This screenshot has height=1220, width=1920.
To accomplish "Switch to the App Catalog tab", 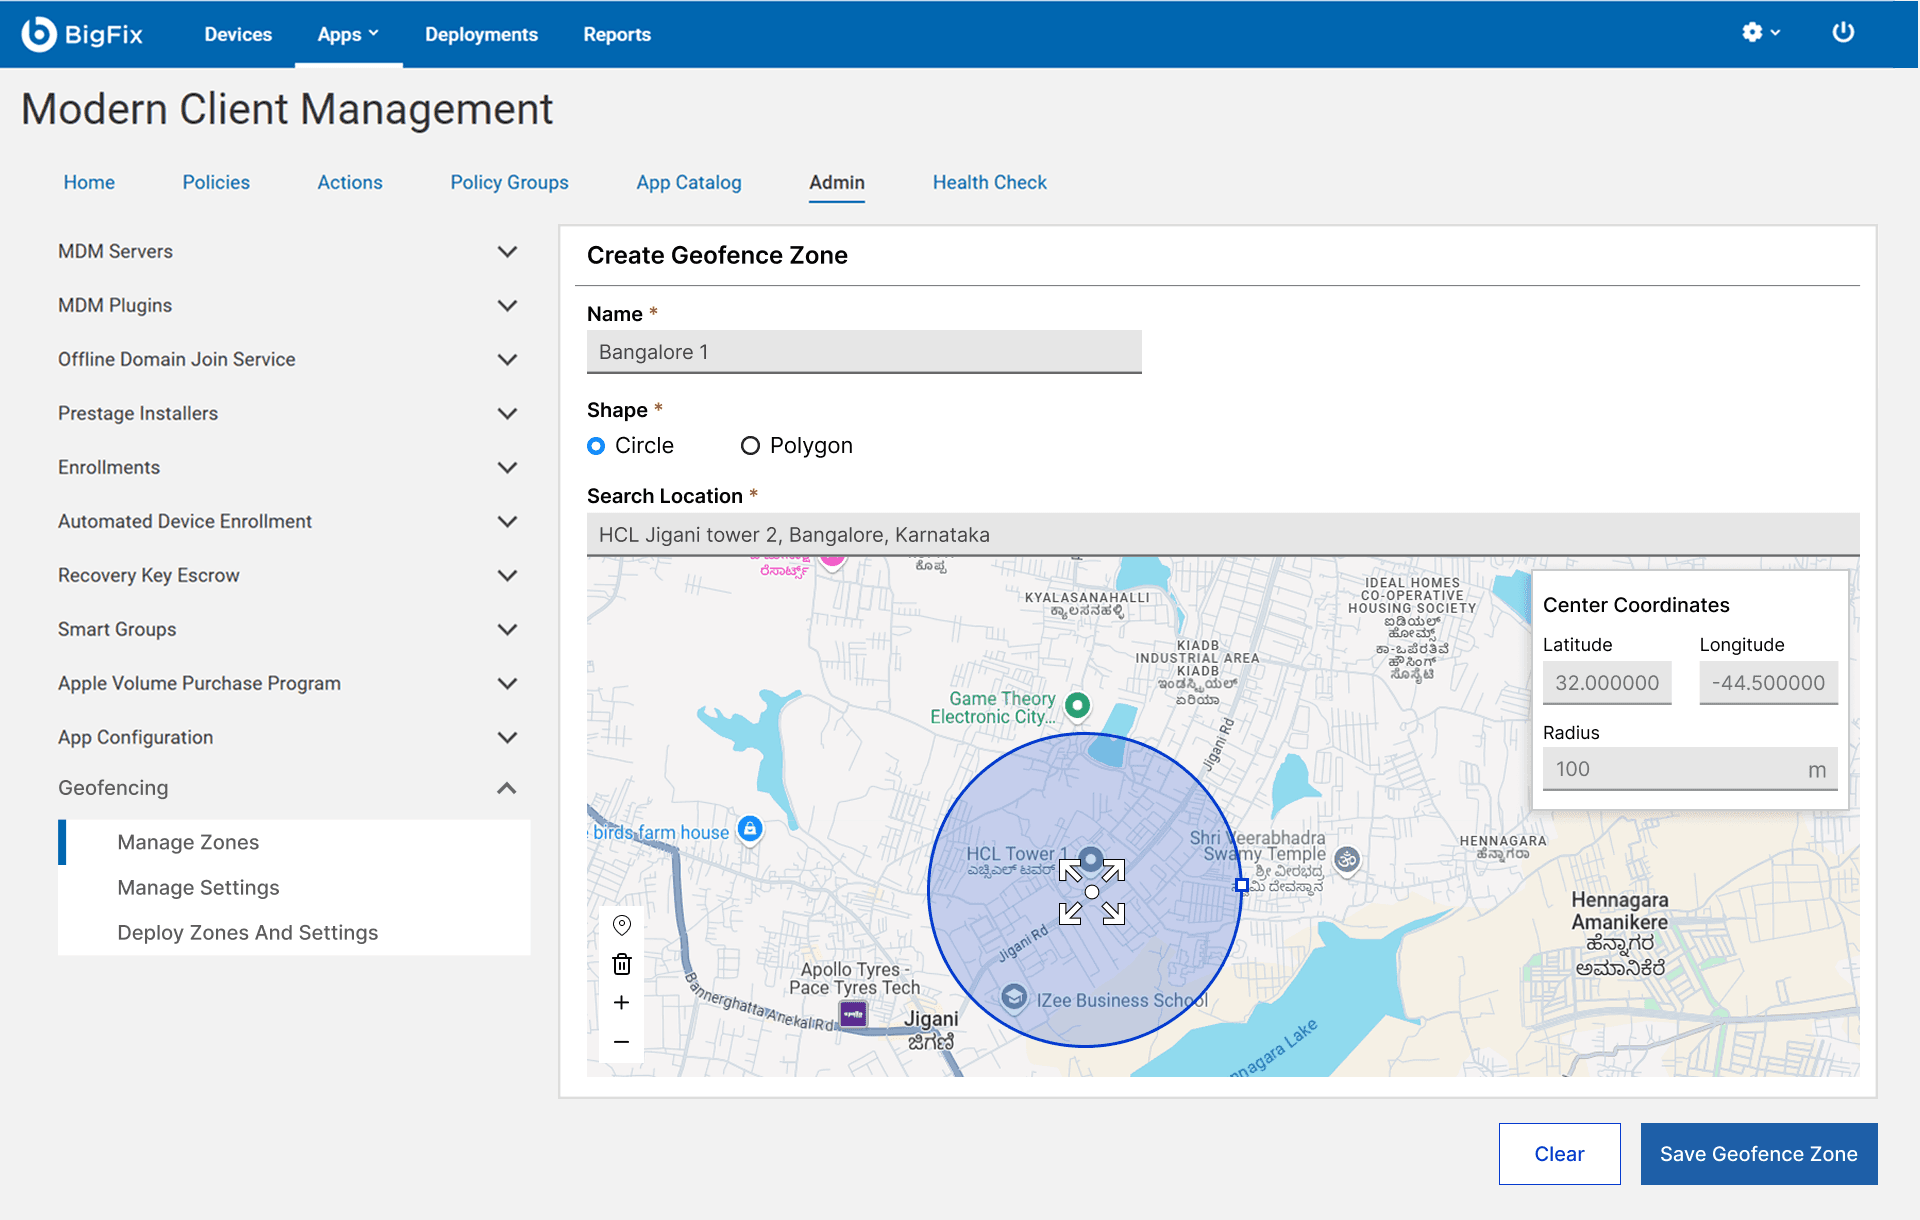I will pos(689,182).
